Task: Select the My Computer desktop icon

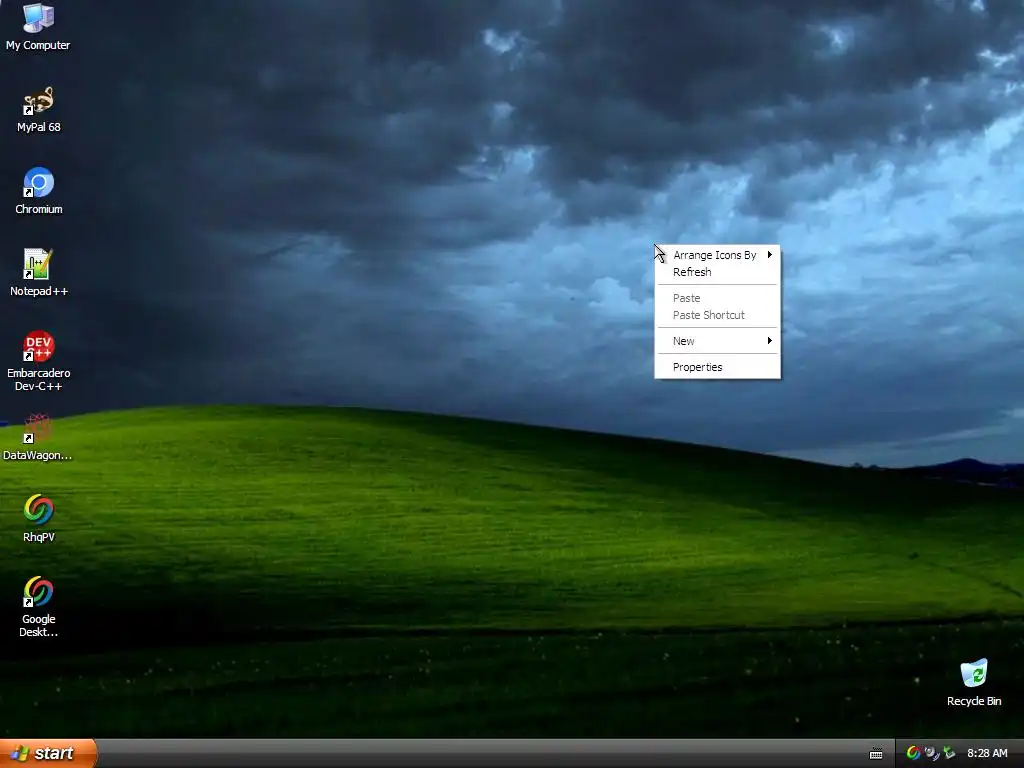Action: [x=38, y=26]
